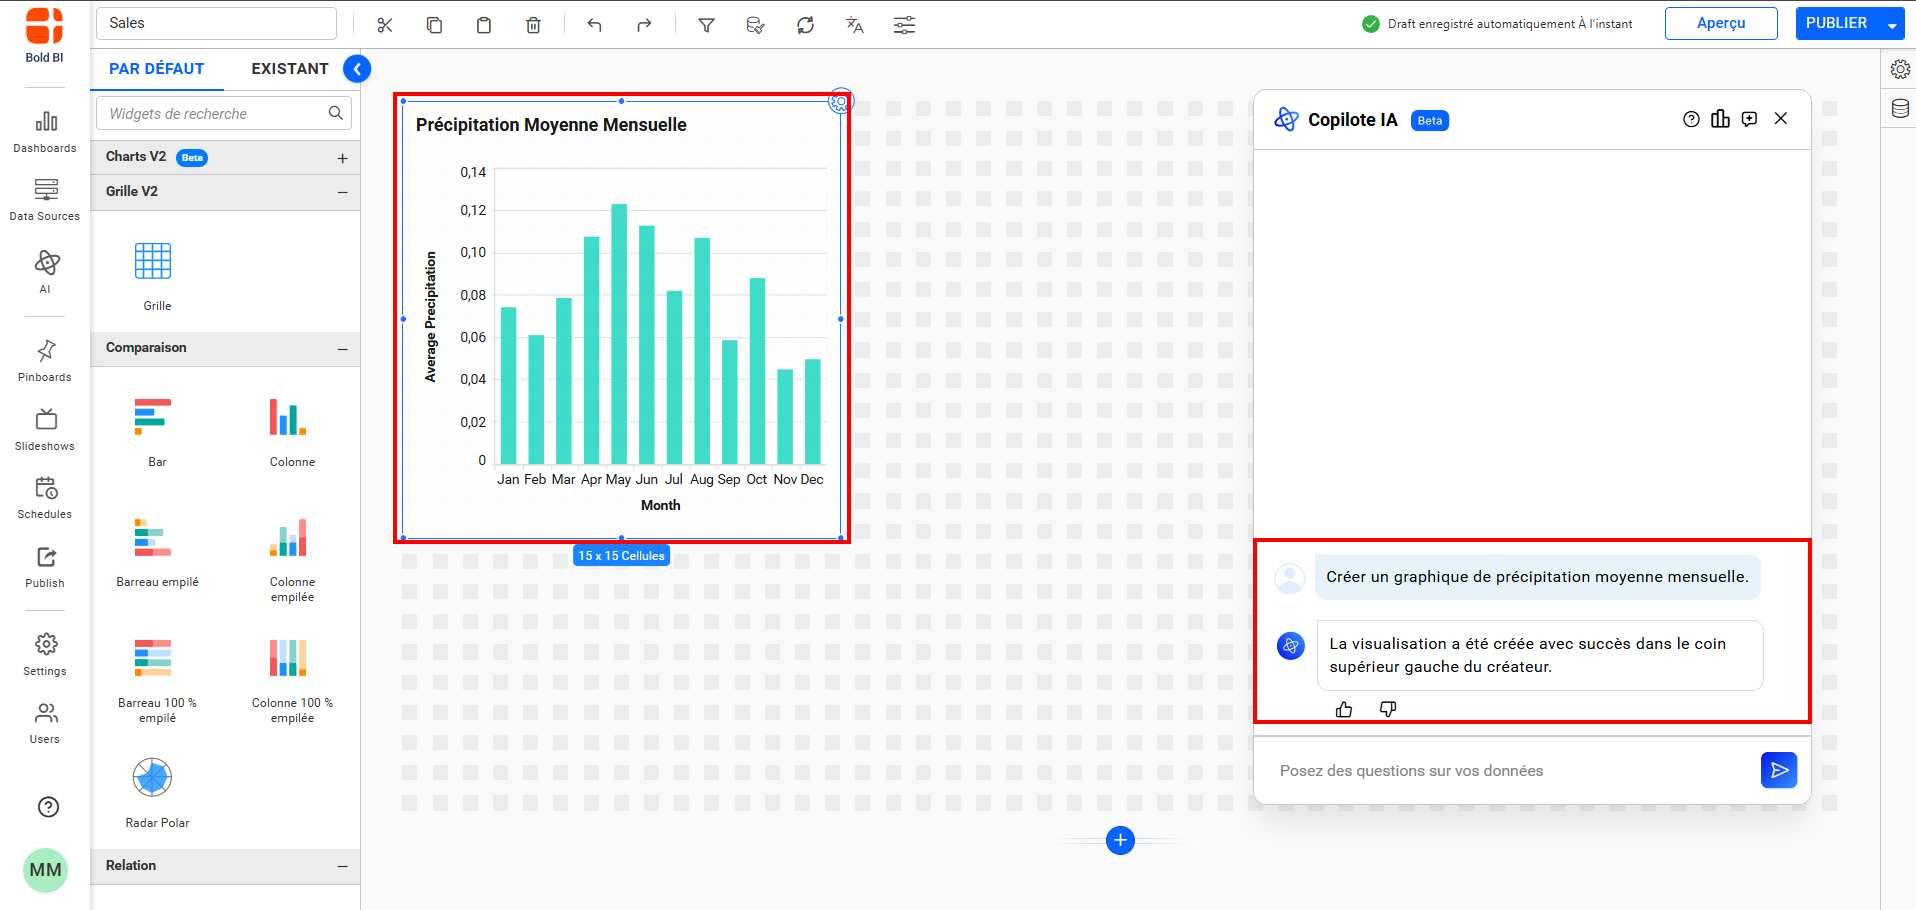Focus the Widgets de recherche search field
1916x910 pixels.
click(215, 114)
